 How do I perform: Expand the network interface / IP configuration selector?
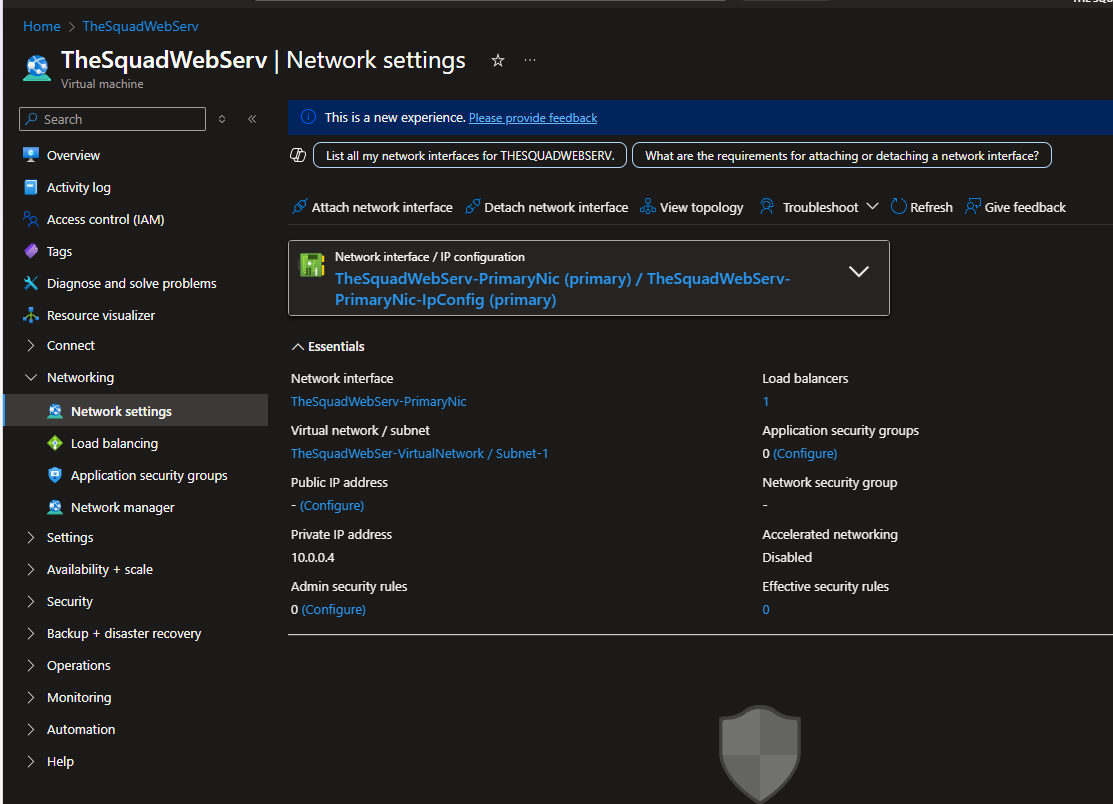[x=859, y=272]
